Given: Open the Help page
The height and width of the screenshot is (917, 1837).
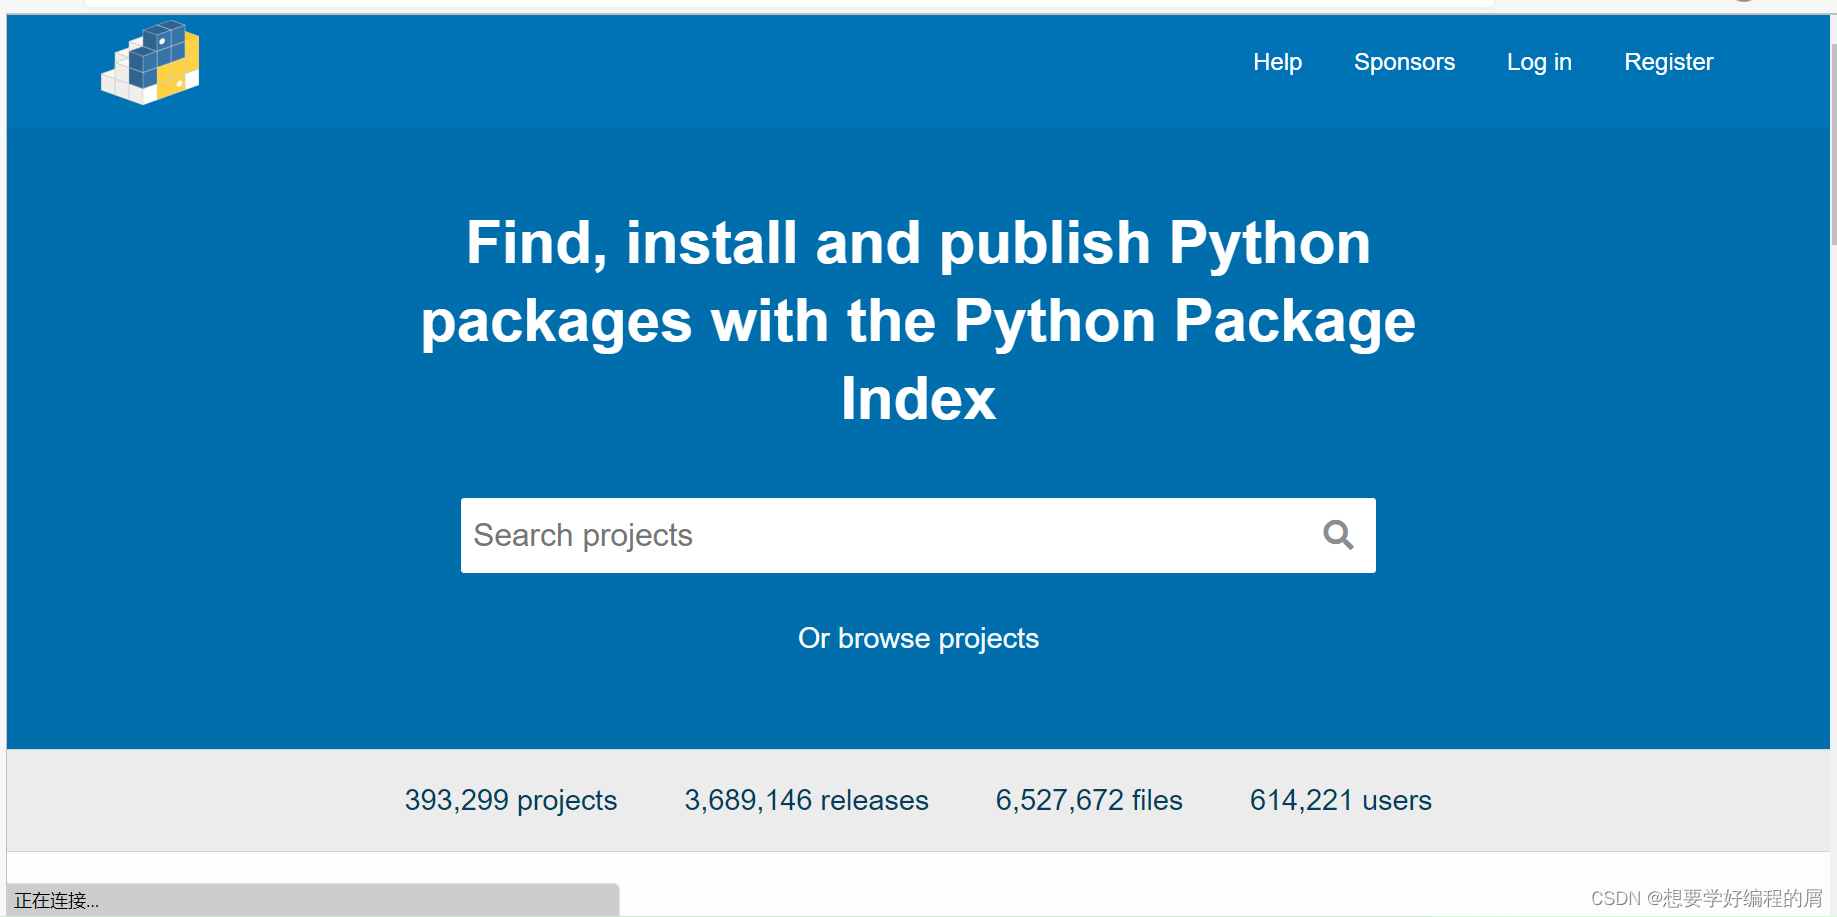Looking at the screenshot, I should coord(1277,62).
